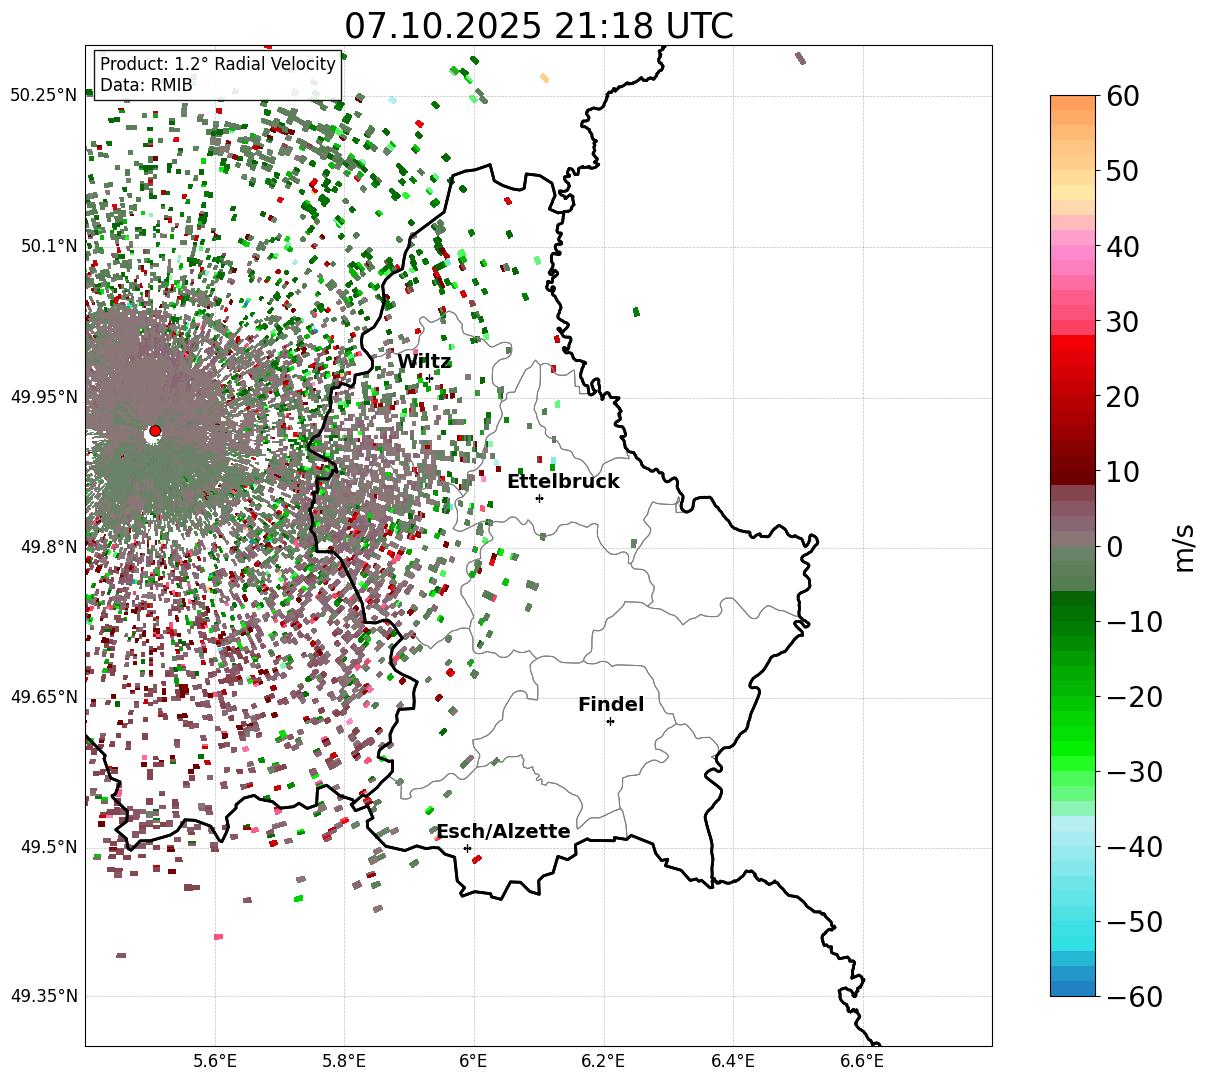Click the Esch/Alzette station cross marker
This screenshot has height=1081, width=1207.
click(x=467, y=848)
